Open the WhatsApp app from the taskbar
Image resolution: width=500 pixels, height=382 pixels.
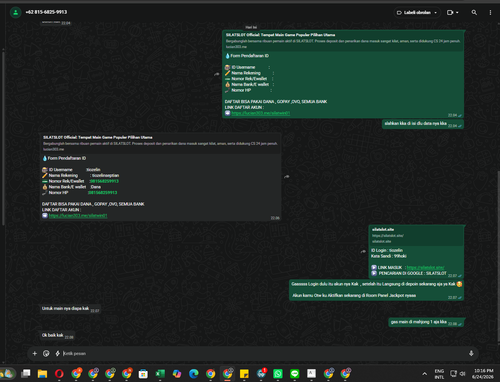pos(278,374)
